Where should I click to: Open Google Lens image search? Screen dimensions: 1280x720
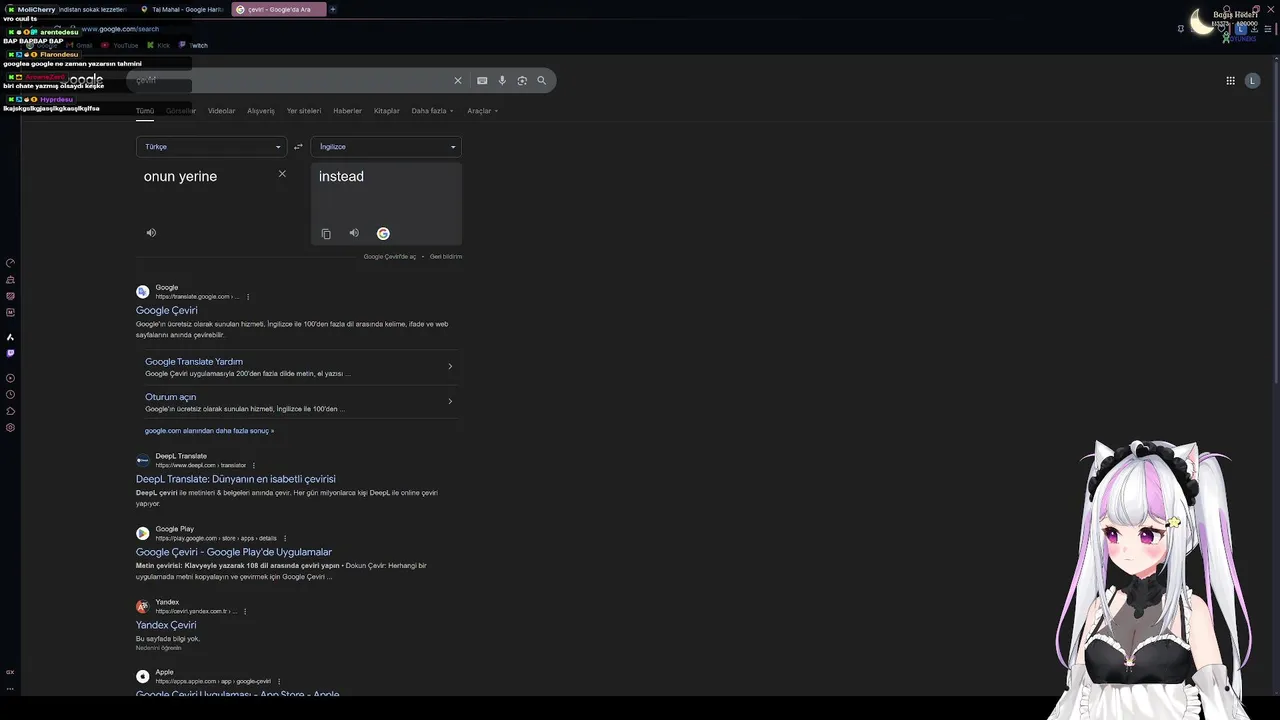(522, 80)
